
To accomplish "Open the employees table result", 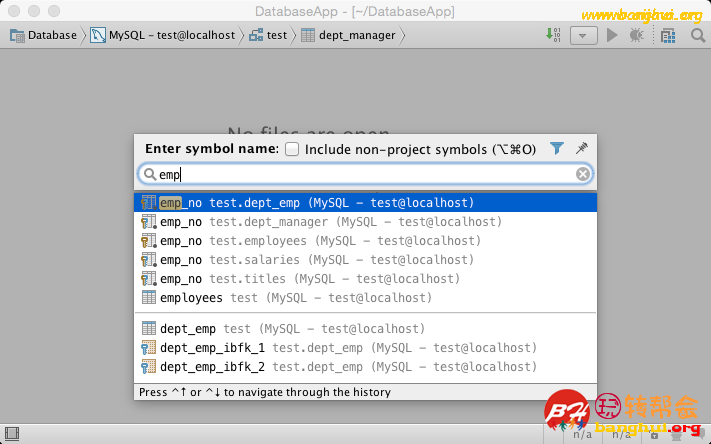I will pos(365,298).
